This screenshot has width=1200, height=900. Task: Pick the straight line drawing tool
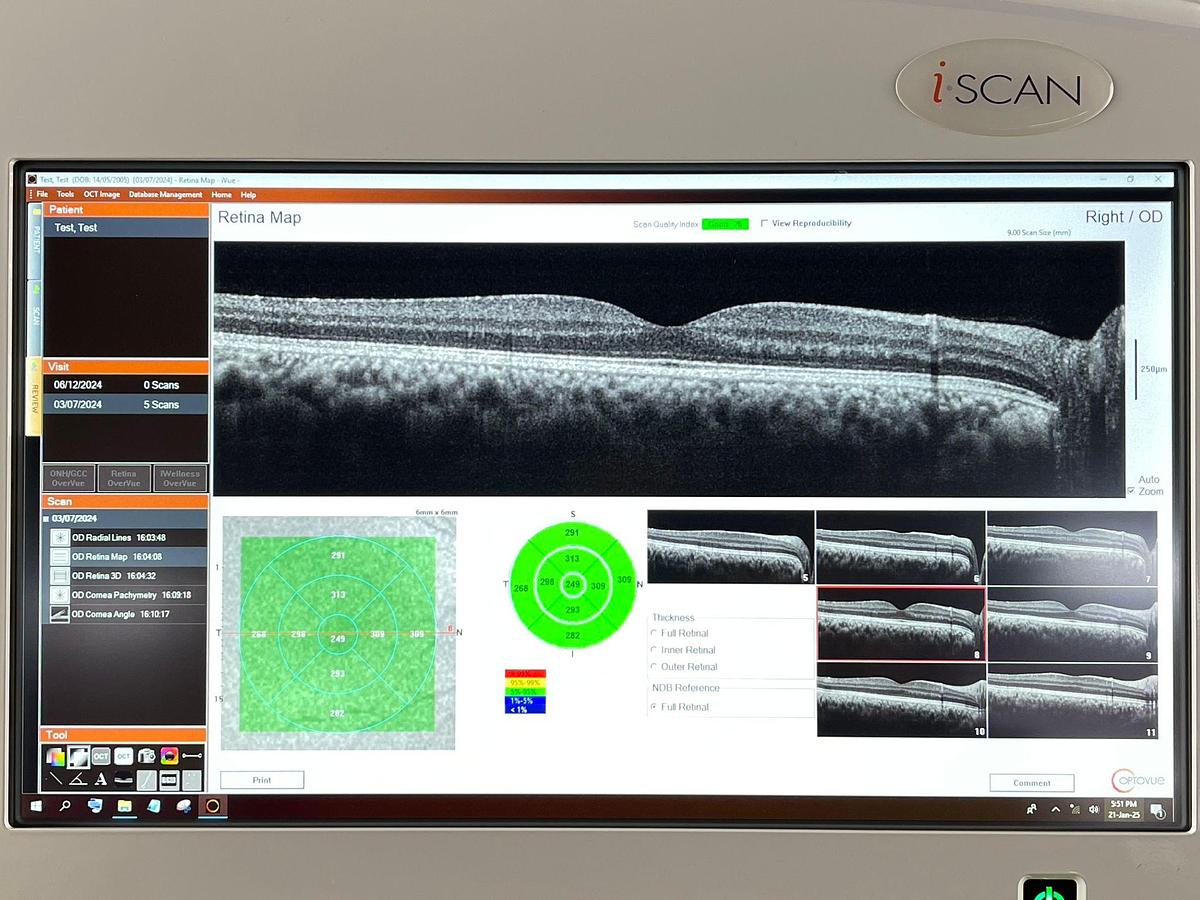[x=56, y=780]
